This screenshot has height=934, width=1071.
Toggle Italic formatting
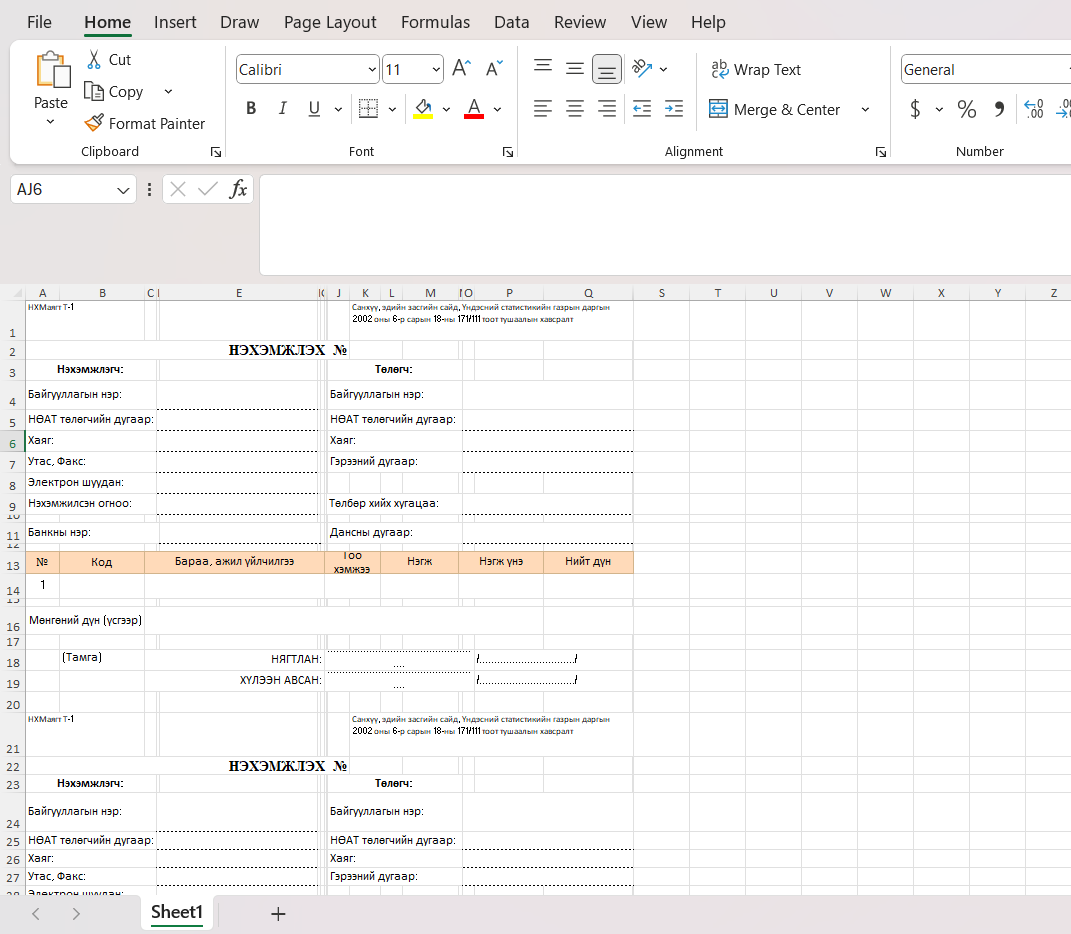coord(282,109)
